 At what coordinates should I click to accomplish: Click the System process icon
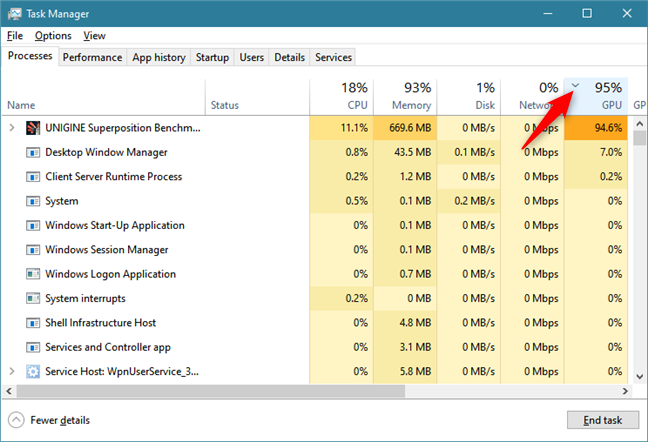pyautogui.click(x=33, y=201)
